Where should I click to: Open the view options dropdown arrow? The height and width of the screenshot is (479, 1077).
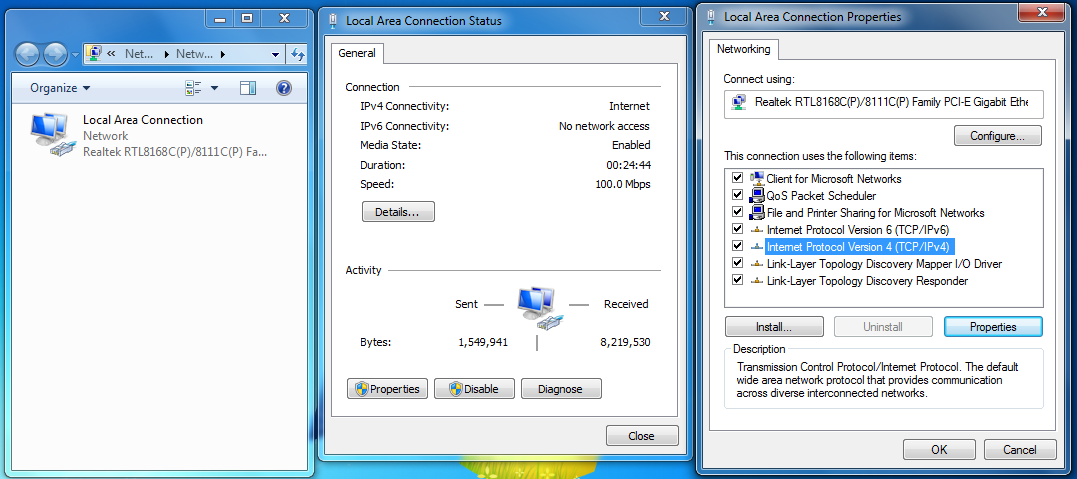[x=214, y=88]
